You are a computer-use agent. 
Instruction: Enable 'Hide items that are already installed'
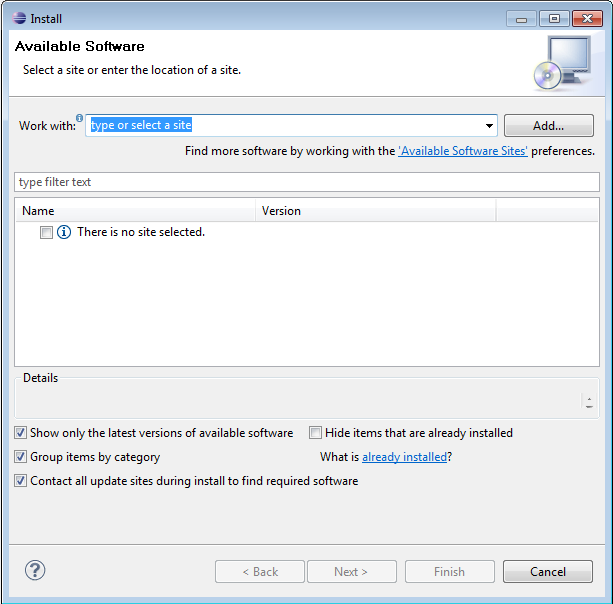click(x=316, y=433)
